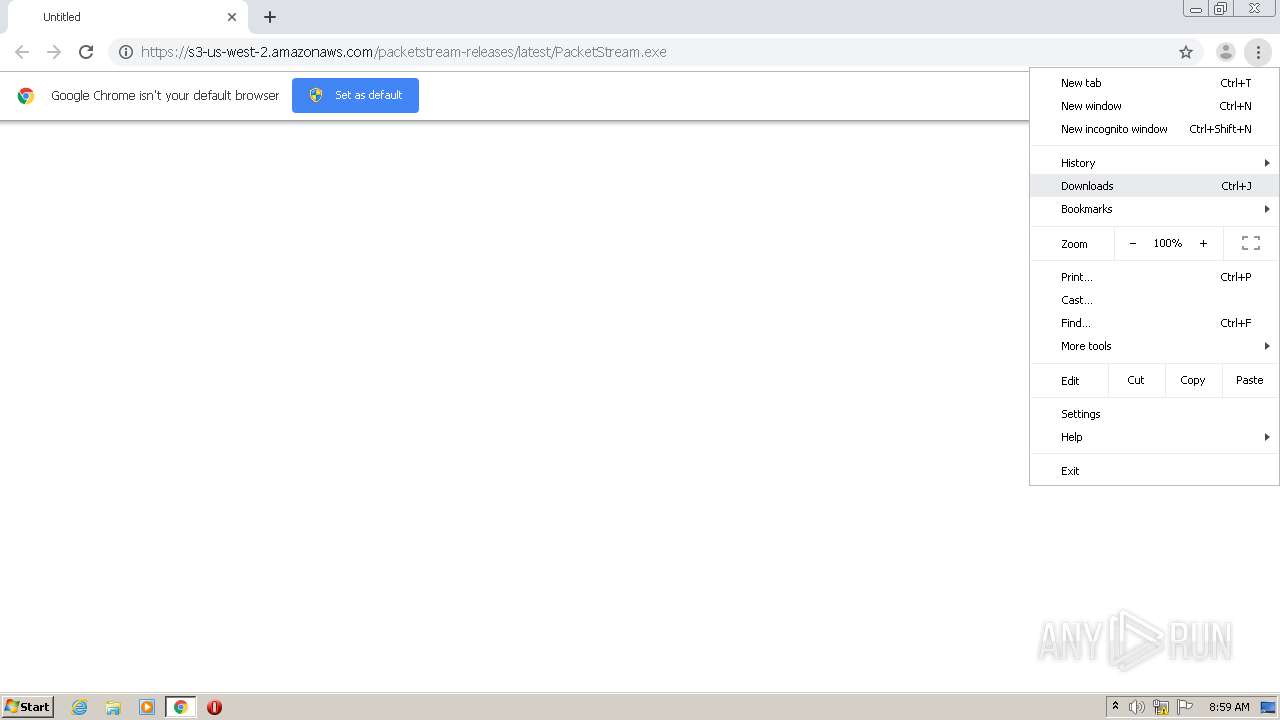Decrease zoom with the minus button
Screen dimensions: 1280x720
pos(1132,243)
